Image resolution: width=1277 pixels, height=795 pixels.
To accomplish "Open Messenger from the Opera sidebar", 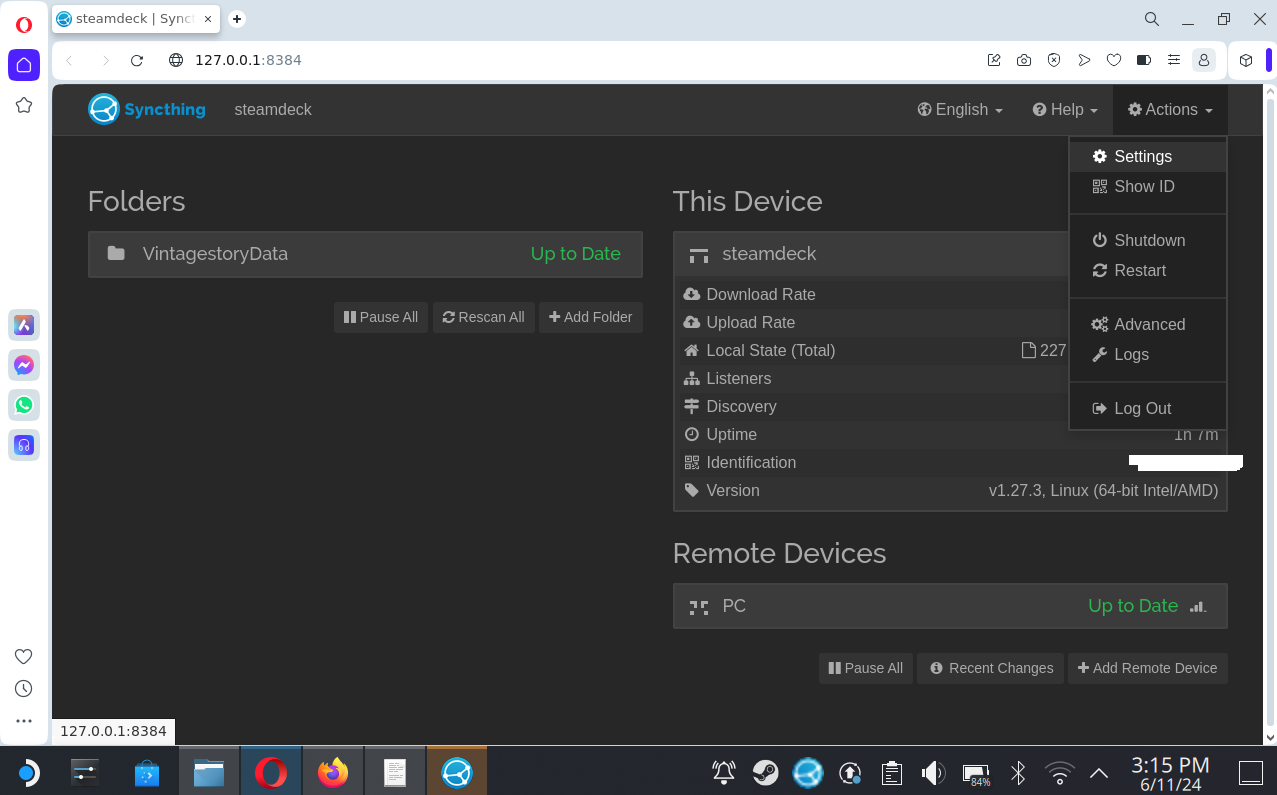I will click(24, 365).
